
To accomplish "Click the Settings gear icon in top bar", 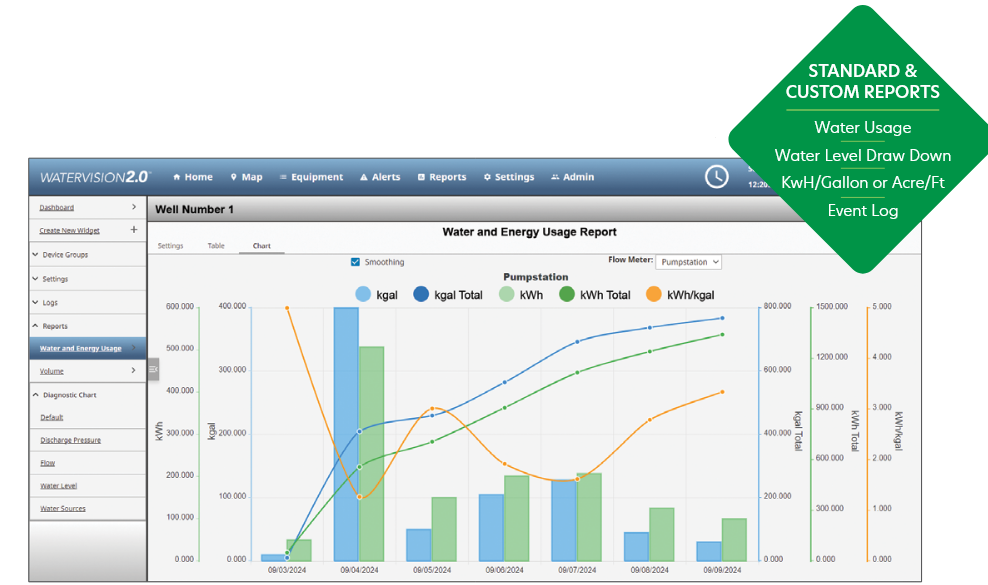I will tap(488, 178).
